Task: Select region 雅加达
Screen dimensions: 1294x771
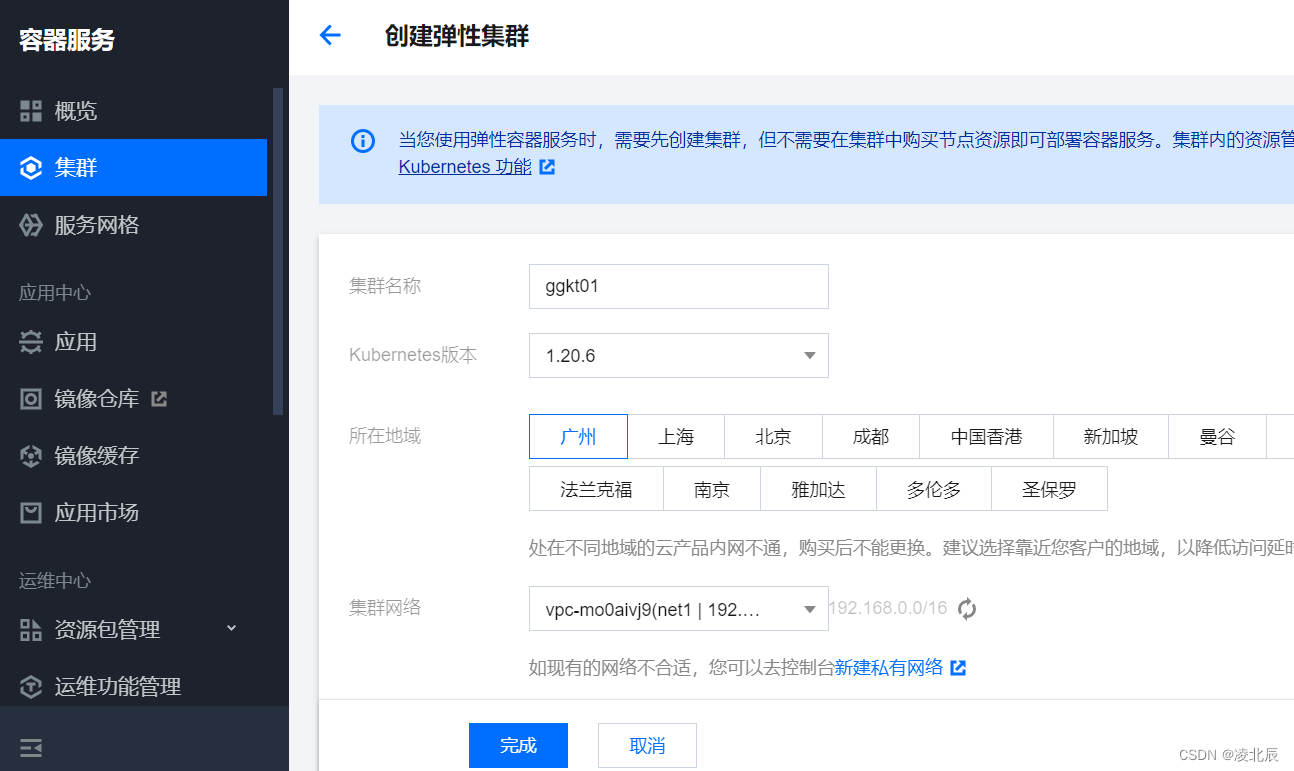Action: coord(818,489)
